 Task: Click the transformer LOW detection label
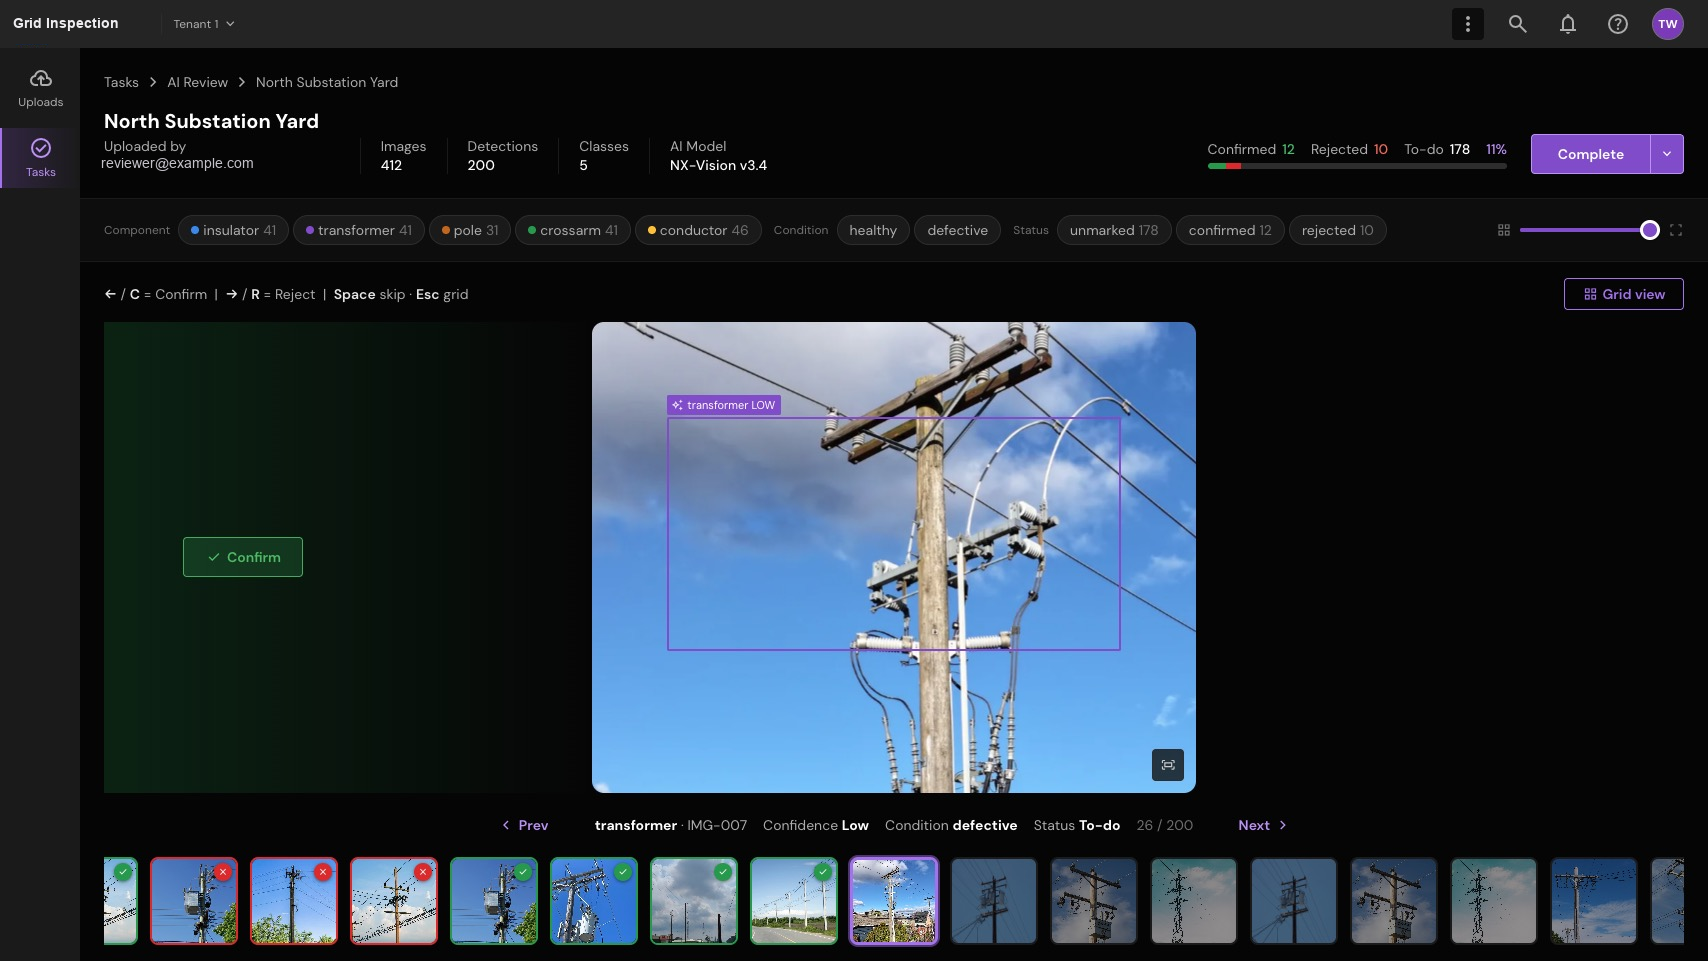(x=724, y=405)
